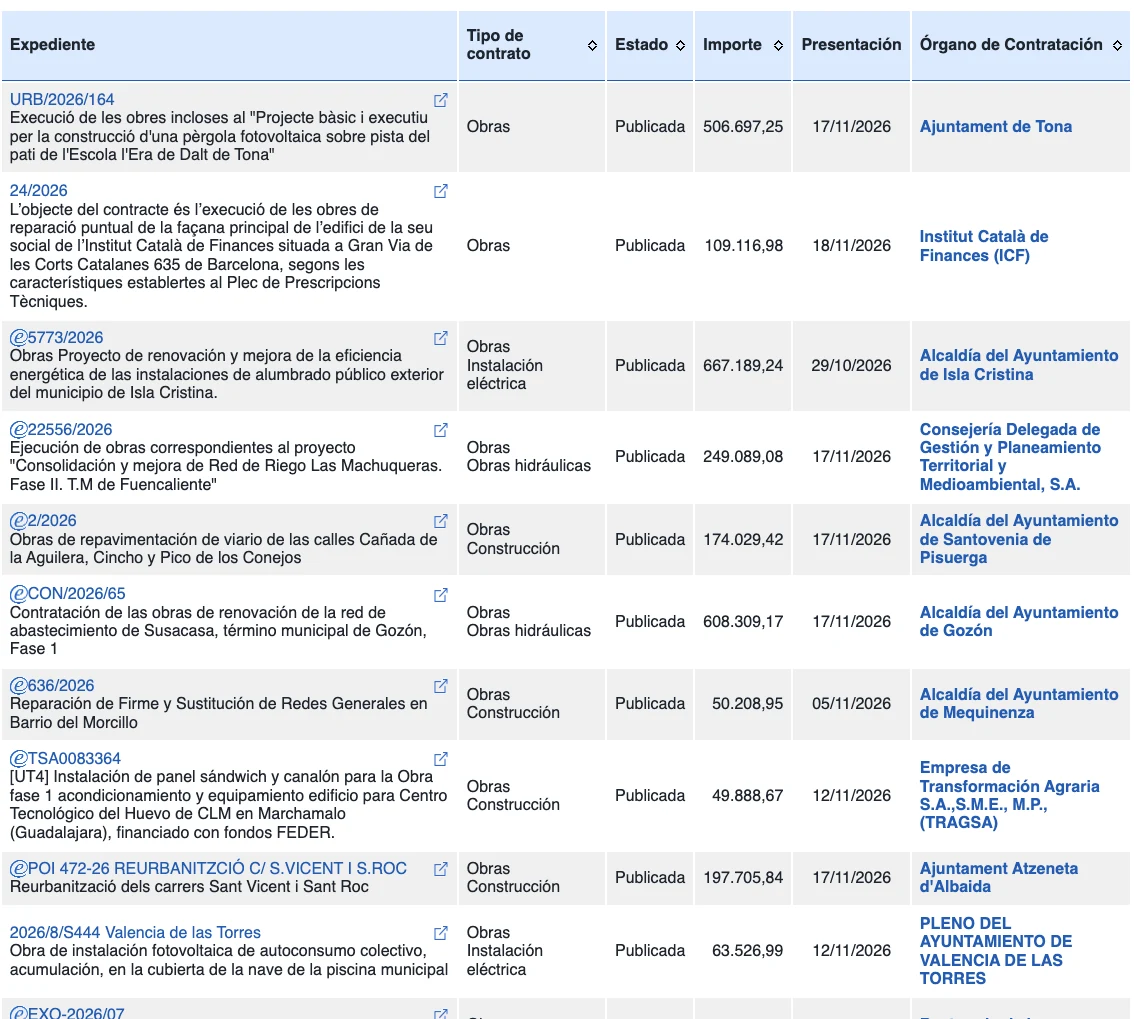Open external link icon for Valencia de las Torres row
The width and height of the screenshot is (1134, 1019).
click(440, 932)
